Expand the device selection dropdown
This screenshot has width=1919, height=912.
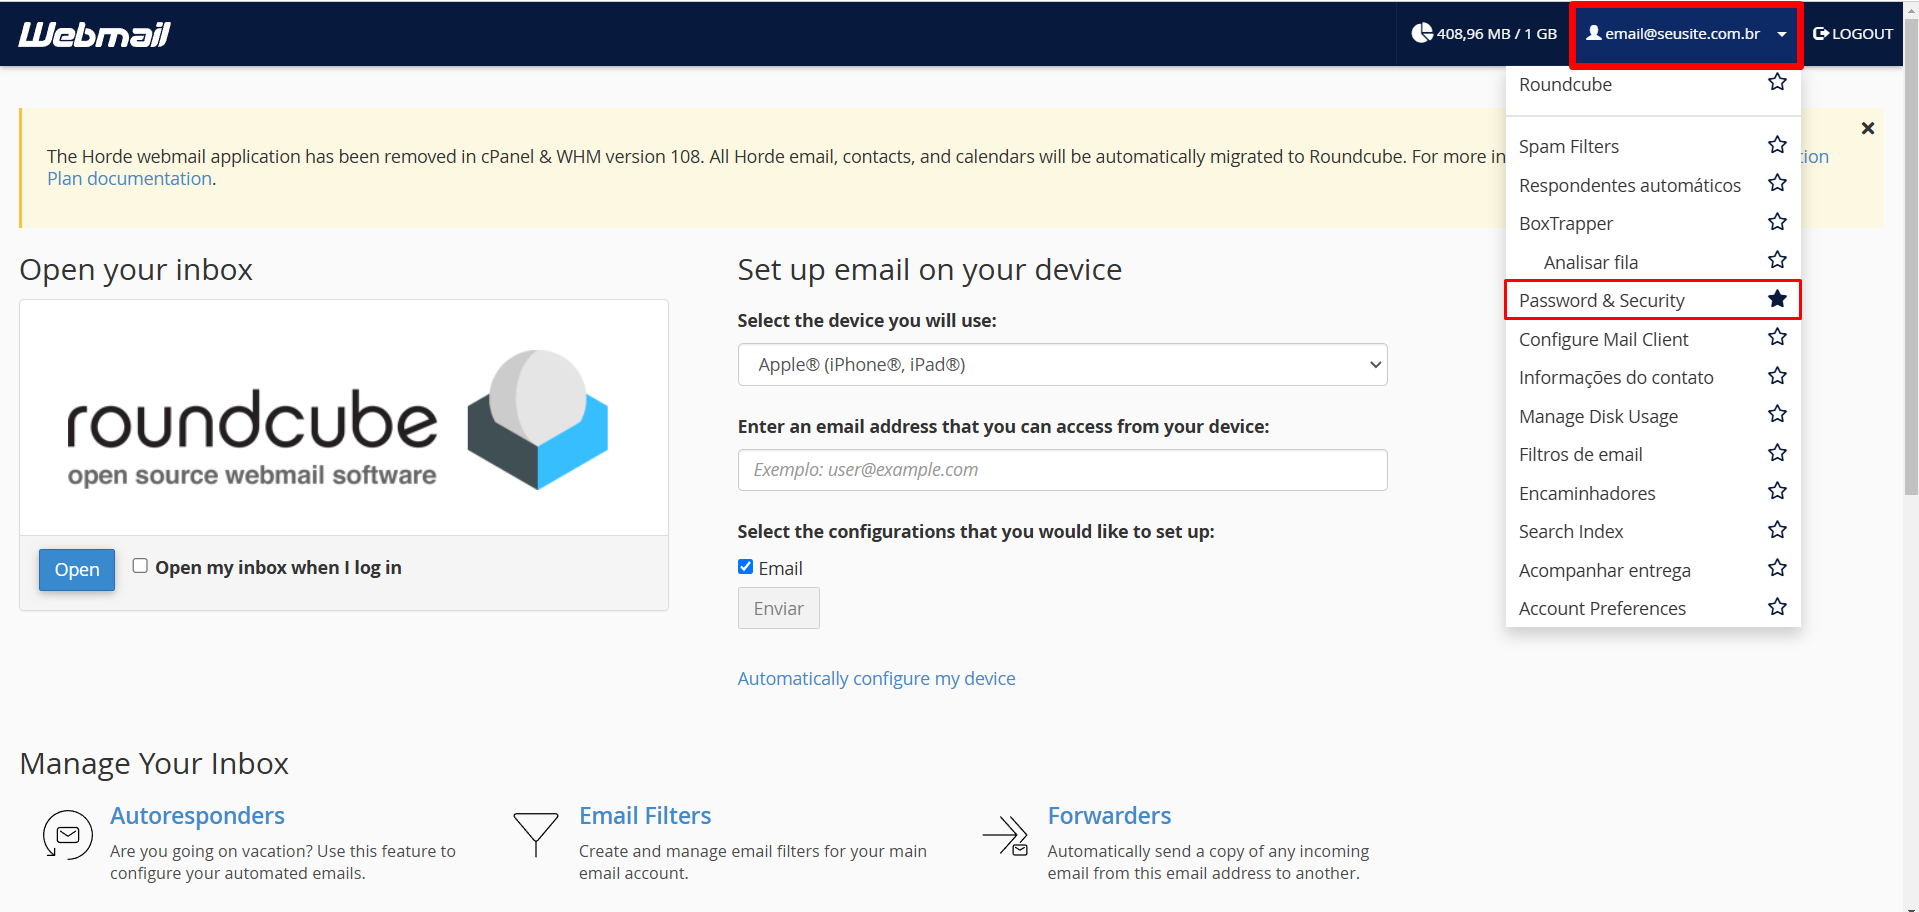[x=1062, y=365]
